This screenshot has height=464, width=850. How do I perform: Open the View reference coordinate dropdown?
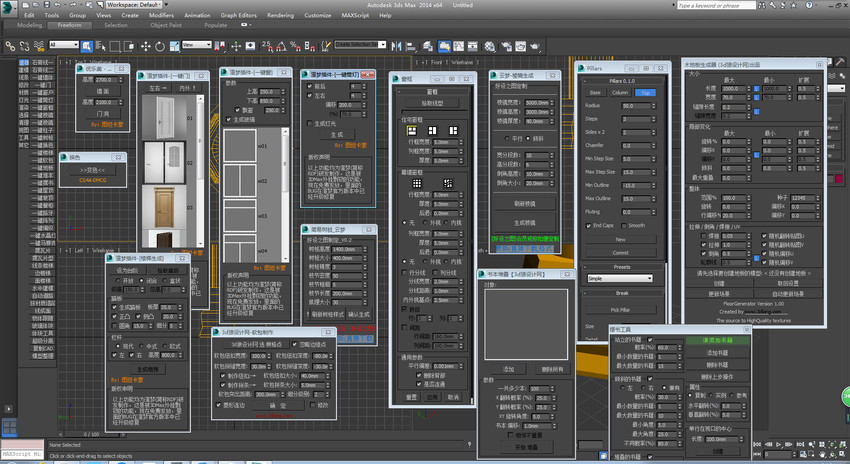(x=197, y=44)
